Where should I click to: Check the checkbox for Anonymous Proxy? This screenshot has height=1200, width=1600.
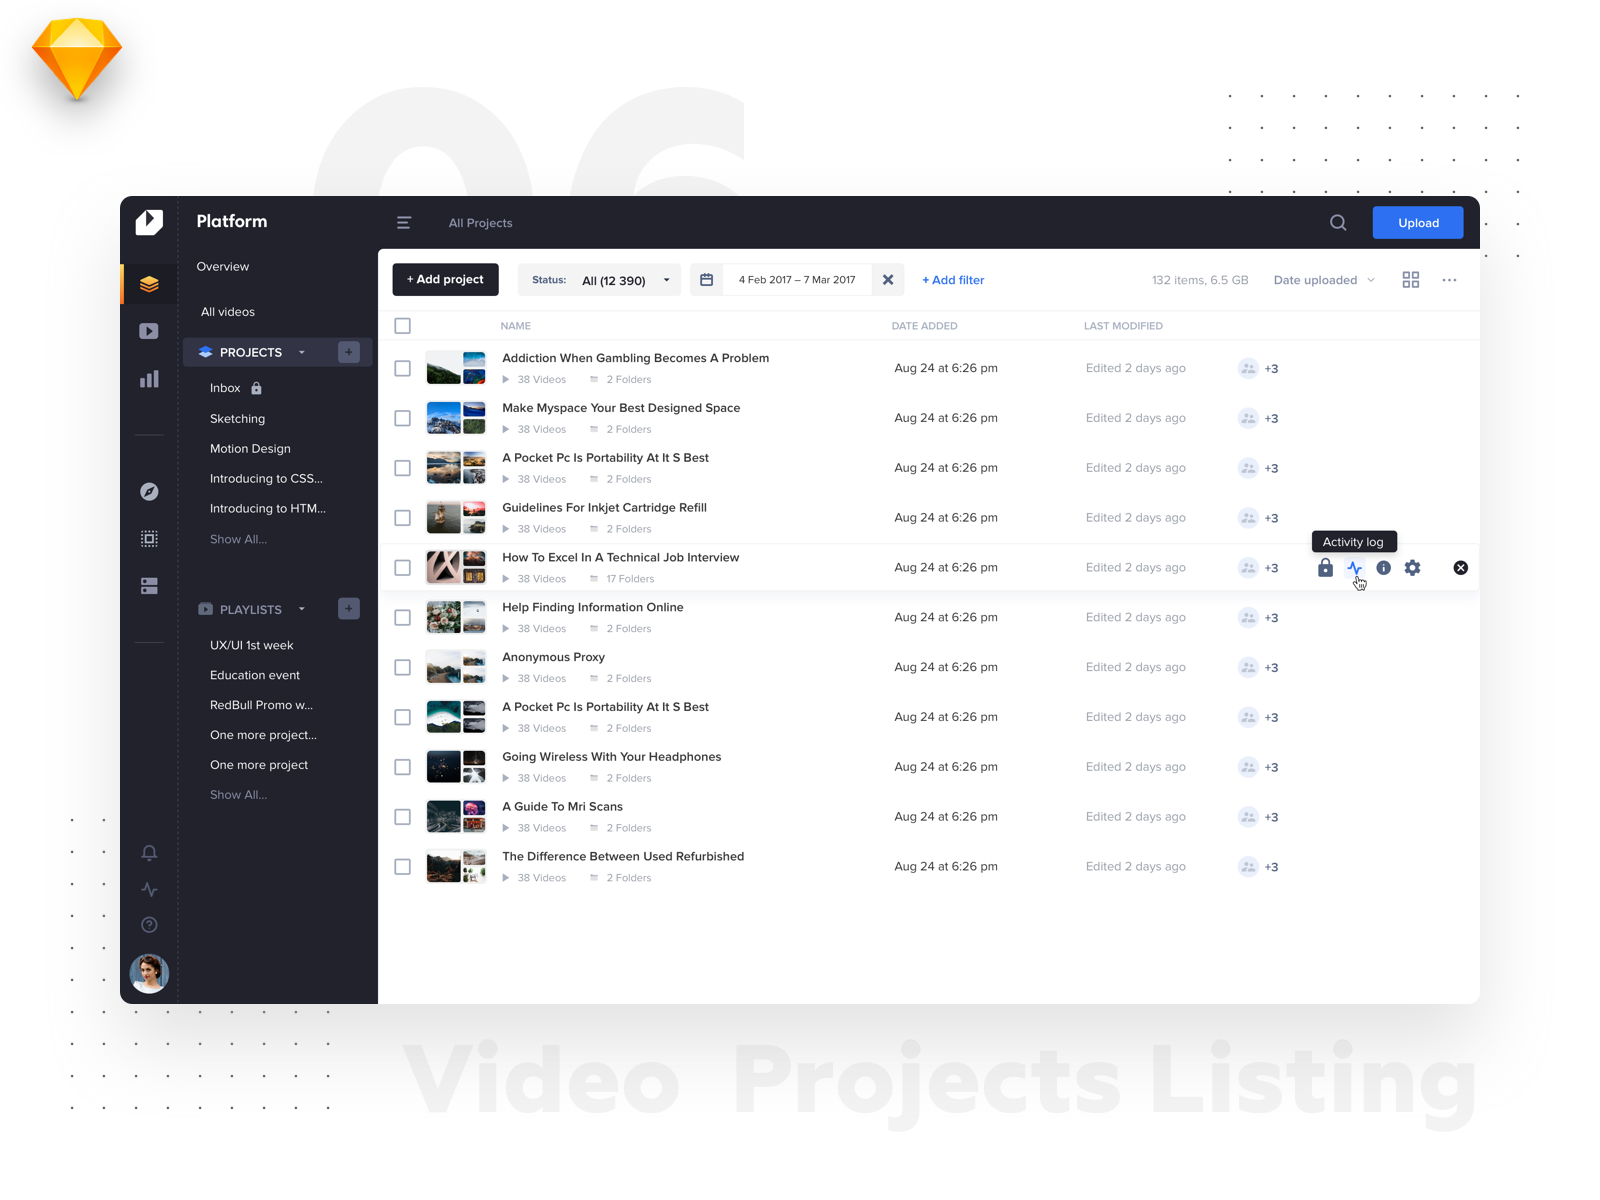(x=402, y=667)
